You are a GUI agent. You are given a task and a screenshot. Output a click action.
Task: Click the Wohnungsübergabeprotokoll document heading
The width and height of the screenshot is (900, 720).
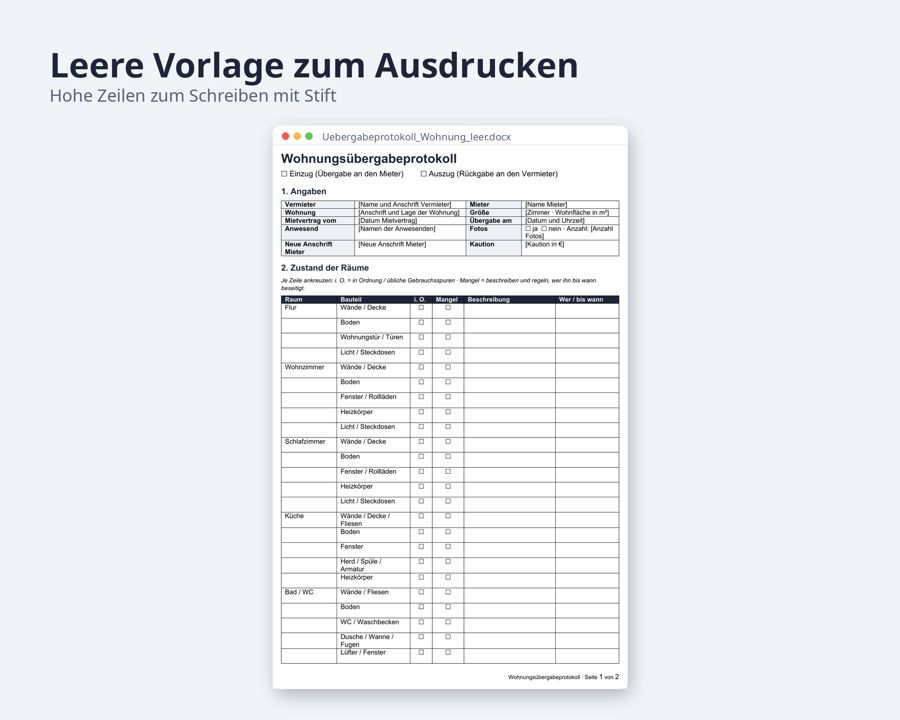(368, 158)
